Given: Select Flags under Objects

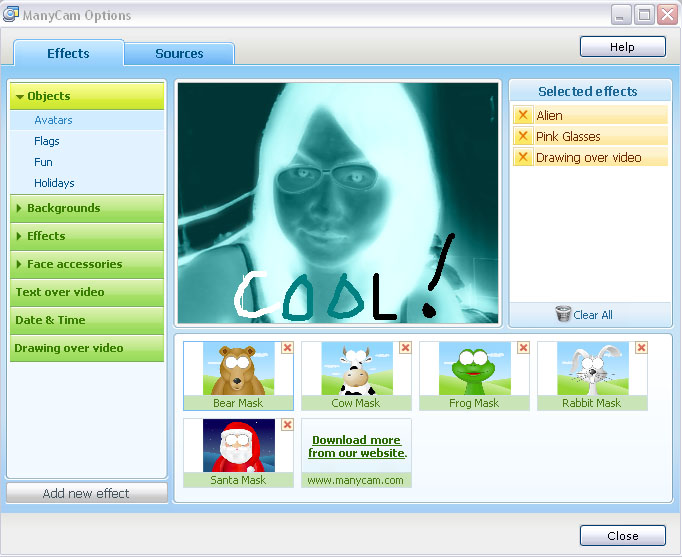Looking at the screenshot, I should pos(87,141).
